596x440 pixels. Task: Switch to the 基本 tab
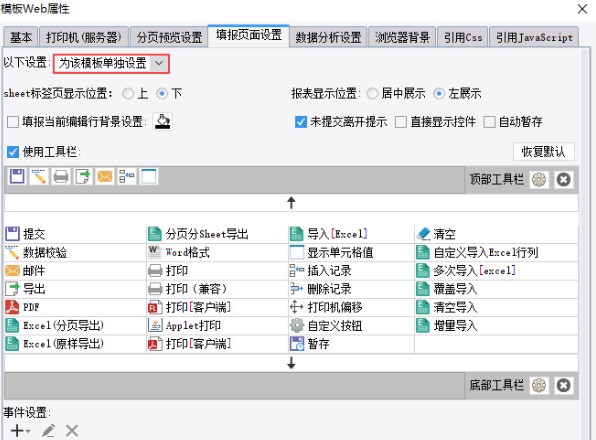21,37
